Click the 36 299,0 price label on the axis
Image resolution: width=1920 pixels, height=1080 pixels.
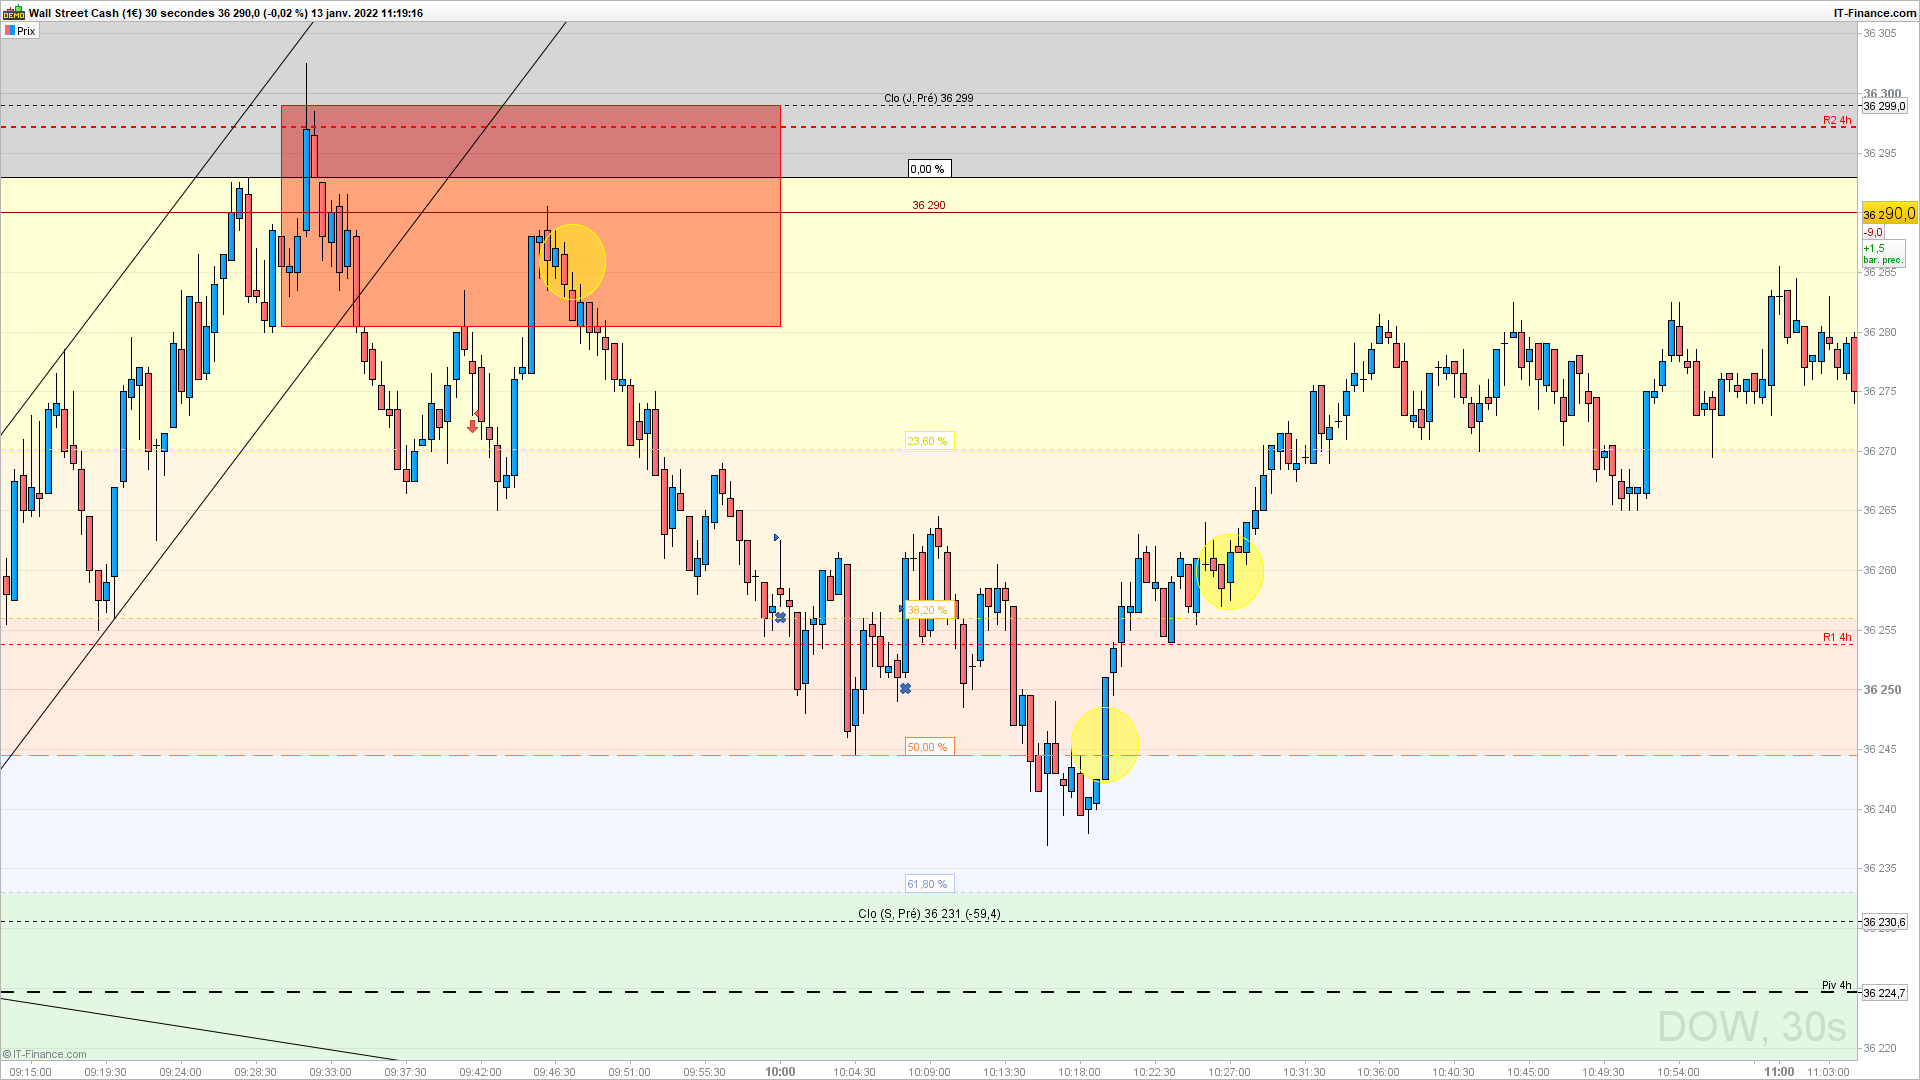pos(1884,106)
